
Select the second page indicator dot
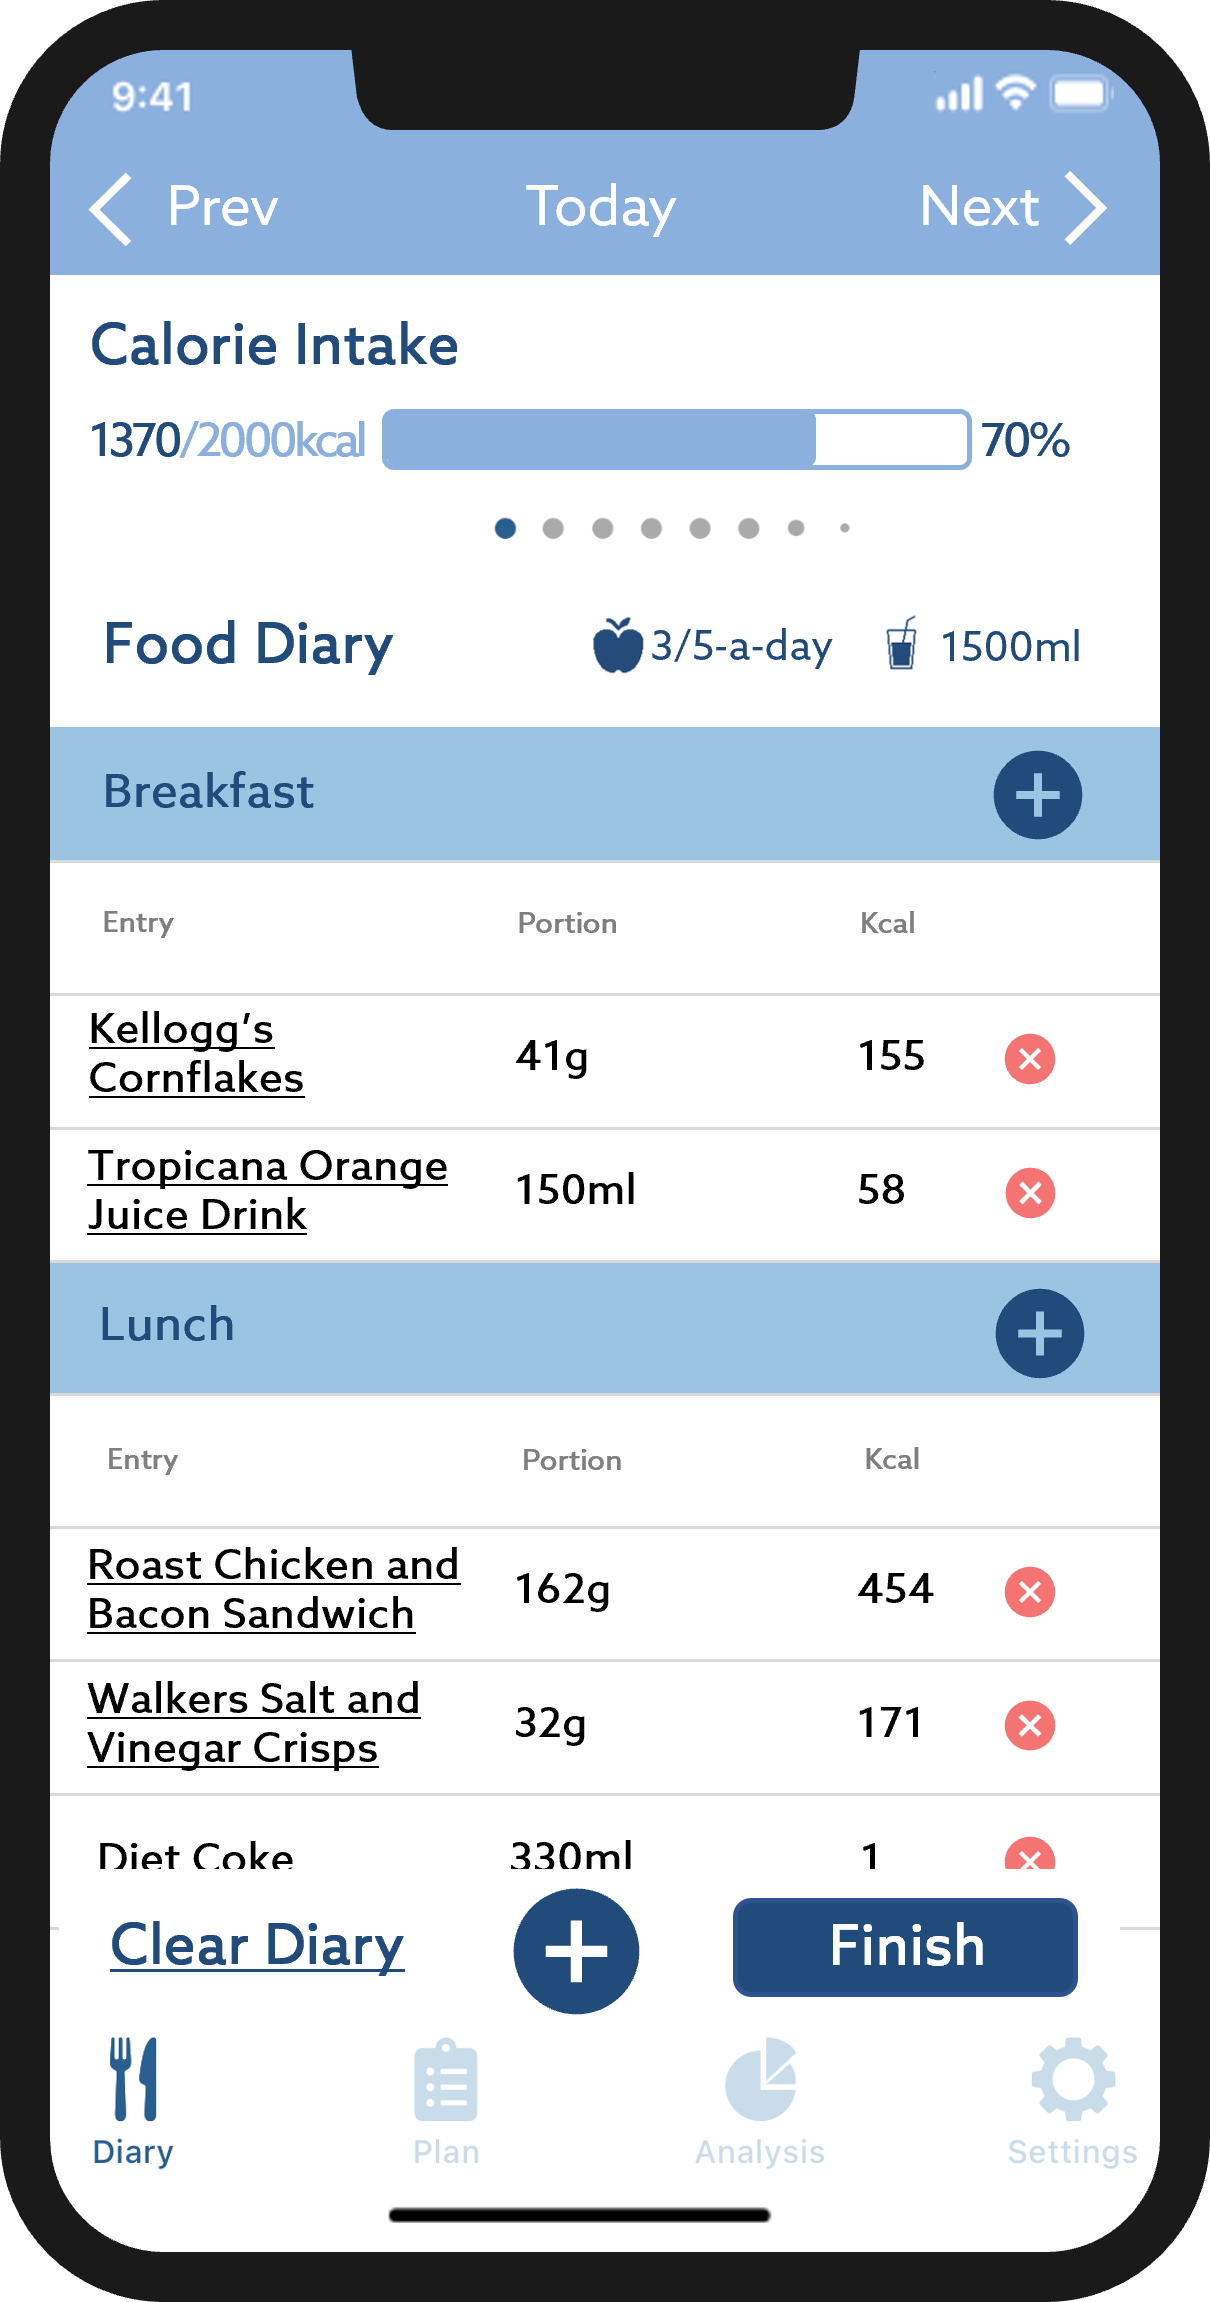pyautogui.click(x=553, y=528)
